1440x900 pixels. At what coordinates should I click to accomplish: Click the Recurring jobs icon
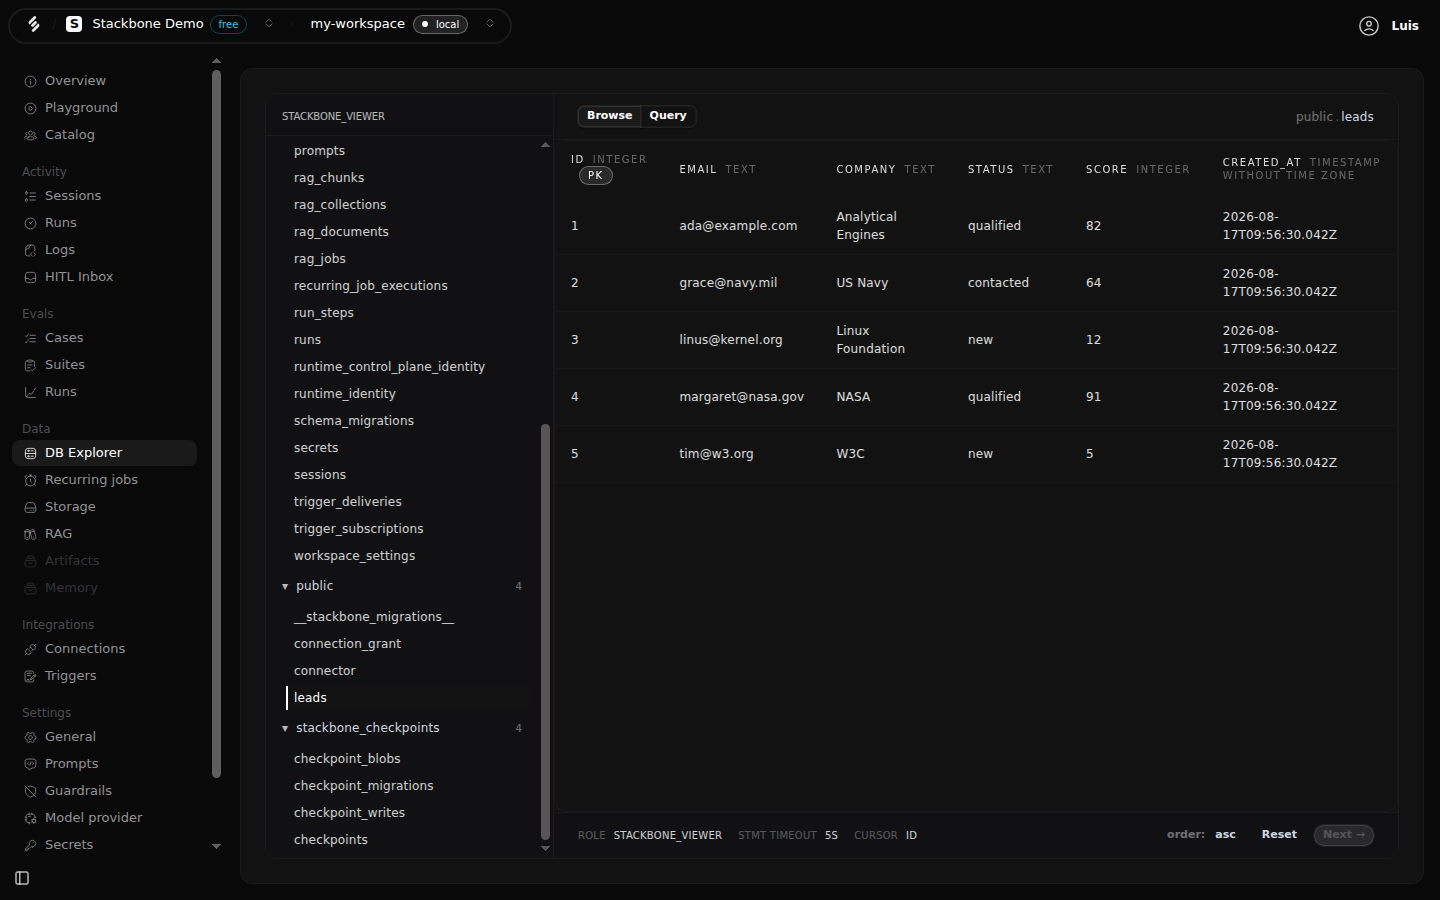pos(30,480)
